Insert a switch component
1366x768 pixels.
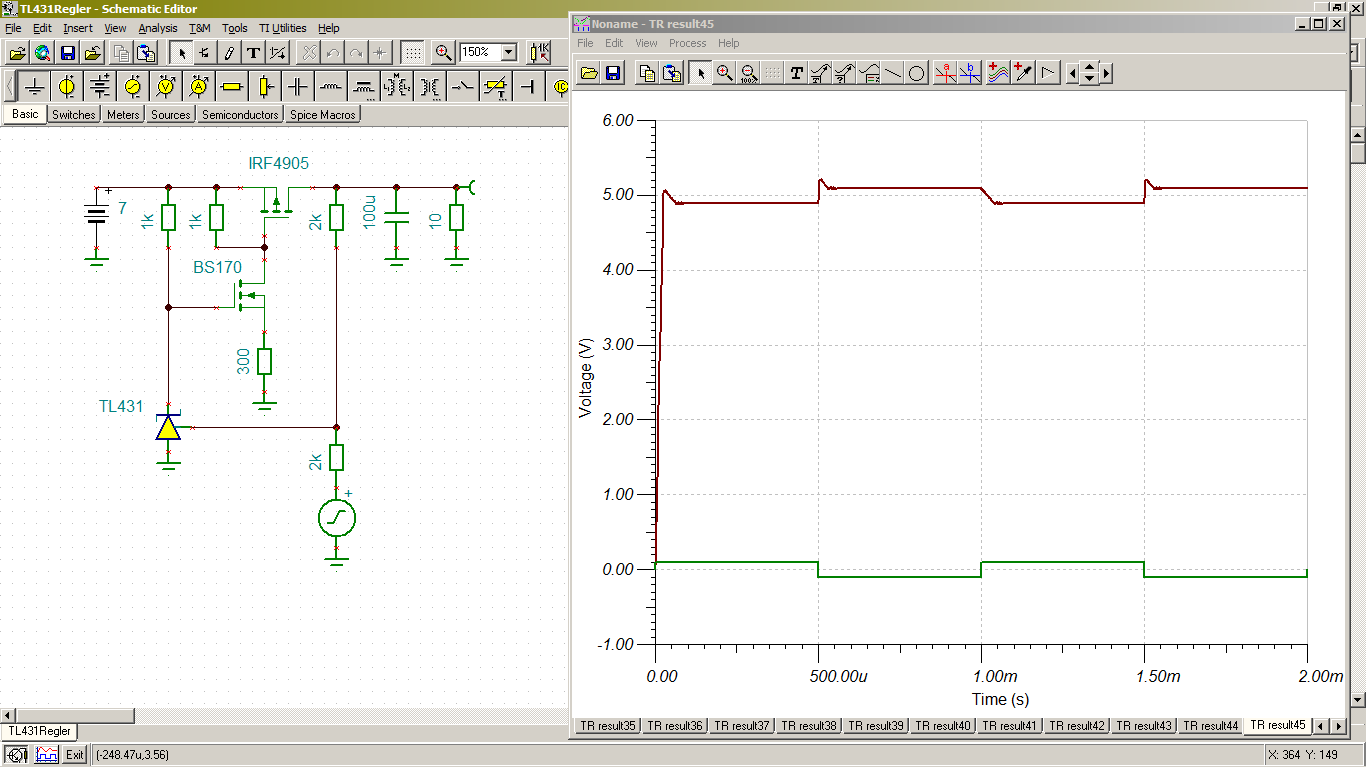tap(463, 87)
